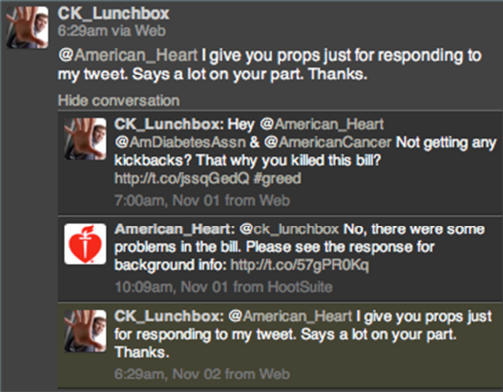Click CK_Lunchbox avatar in the highlighted tweet
This screenshot has height=392, width=503.
[85, 331]
